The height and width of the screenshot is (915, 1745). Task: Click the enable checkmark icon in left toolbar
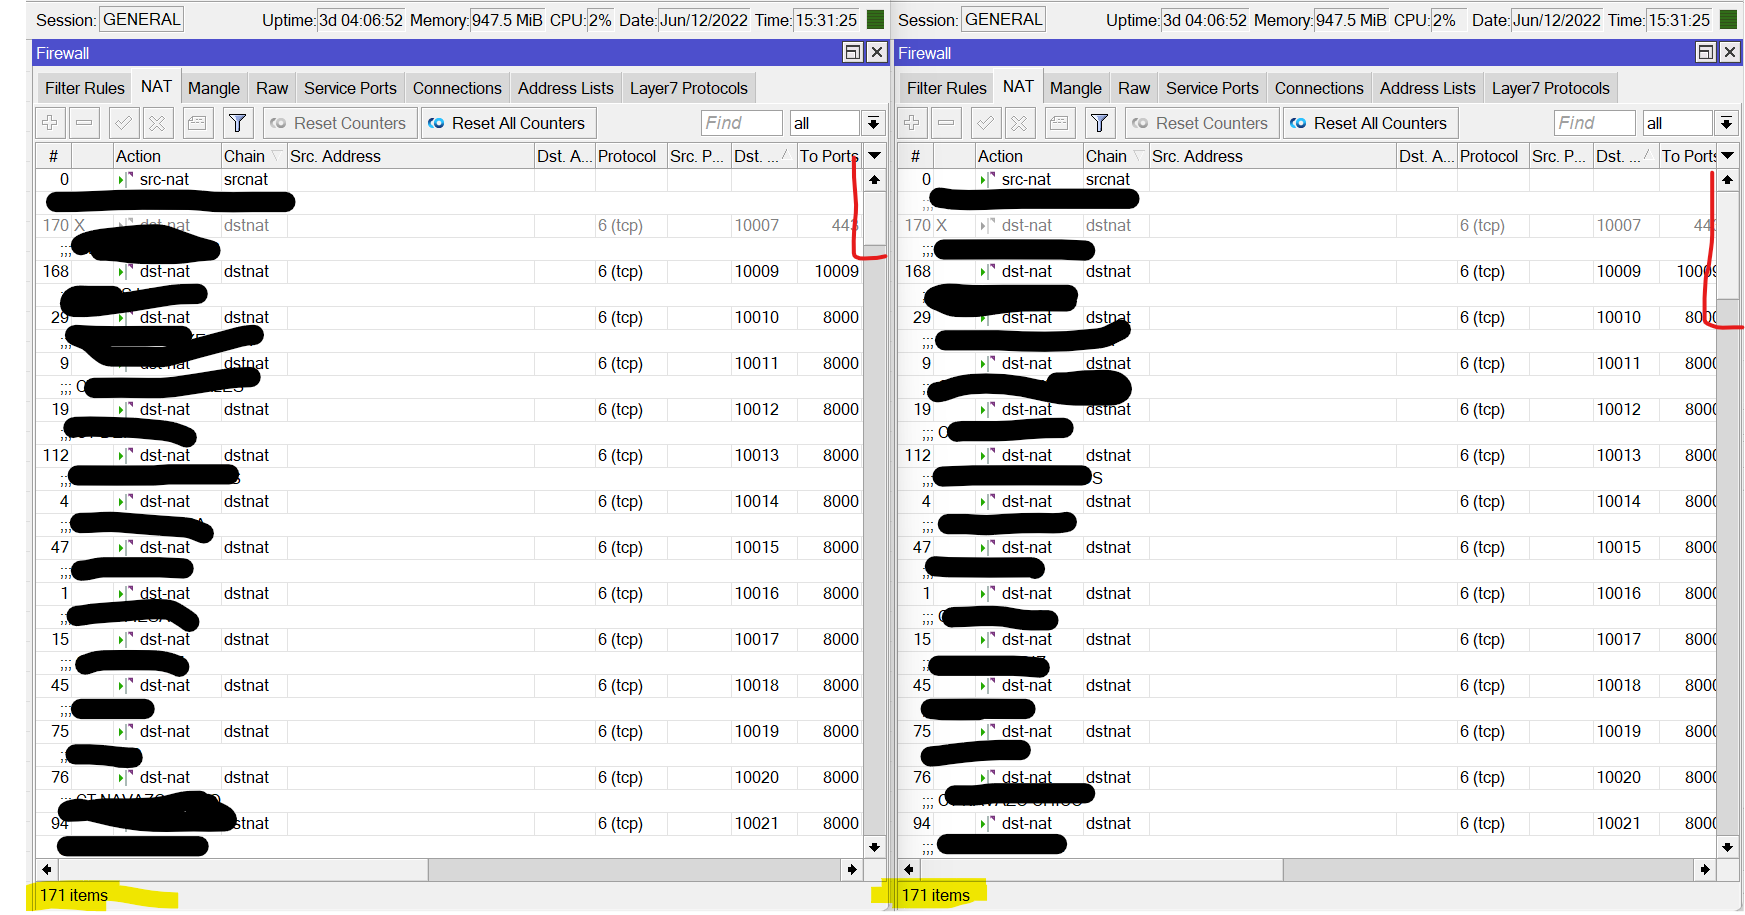pyautogui.click(x=124, y=123)
